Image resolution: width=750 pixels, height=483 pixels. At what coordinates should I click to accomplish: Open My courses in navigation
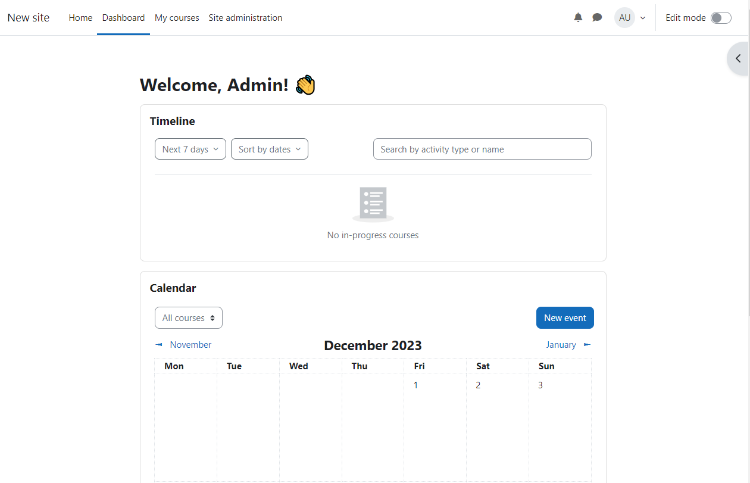click(x=176, y=18)
